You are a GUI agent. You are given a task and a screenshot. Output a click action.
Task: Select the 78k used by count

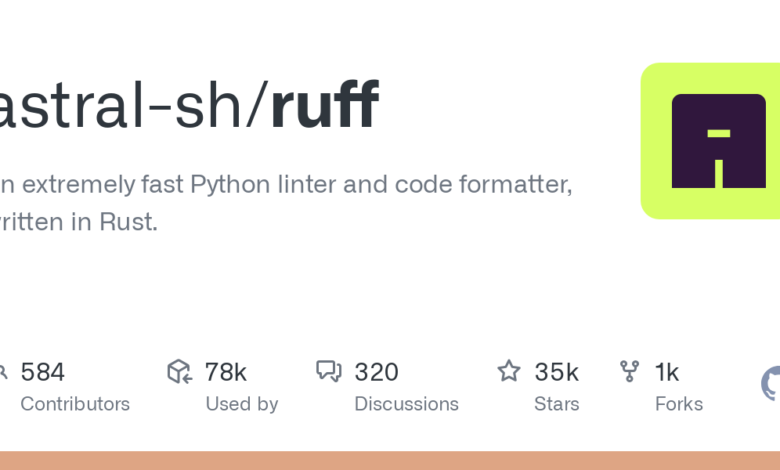pos(225,372)
